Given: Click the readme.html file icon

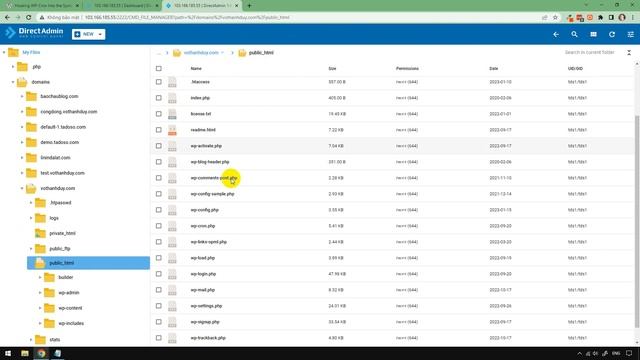Looking at the screenshot, I should tap(172, 130).
